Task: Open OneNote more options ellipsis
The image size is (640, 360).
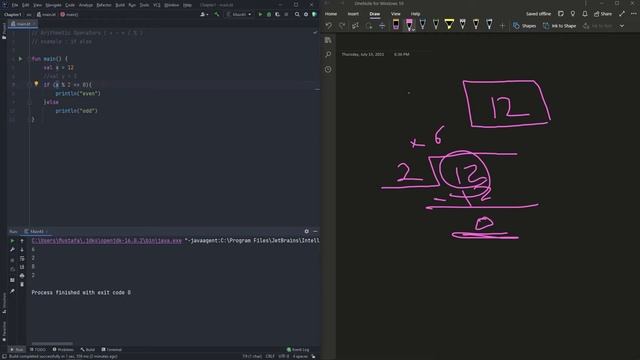Action: (x=633, y=14)
